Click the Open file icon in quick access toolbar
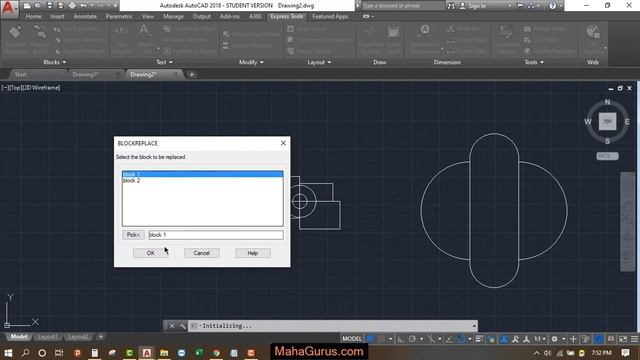 coord(38,6)
